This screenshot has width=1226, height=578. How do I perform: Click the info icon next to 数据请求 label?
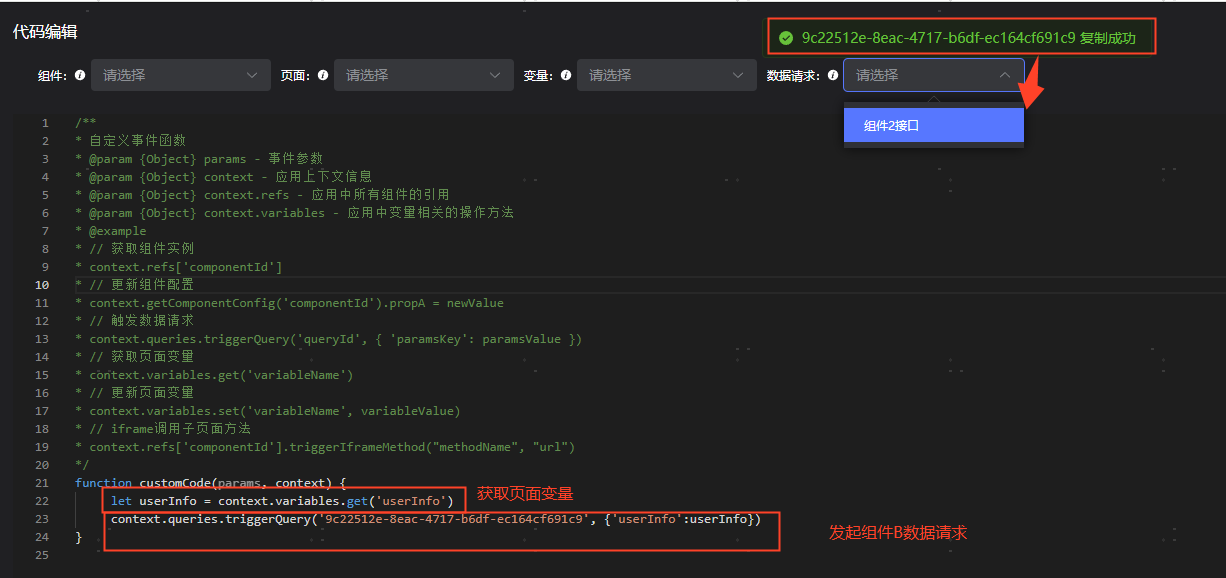coord(832,74)
